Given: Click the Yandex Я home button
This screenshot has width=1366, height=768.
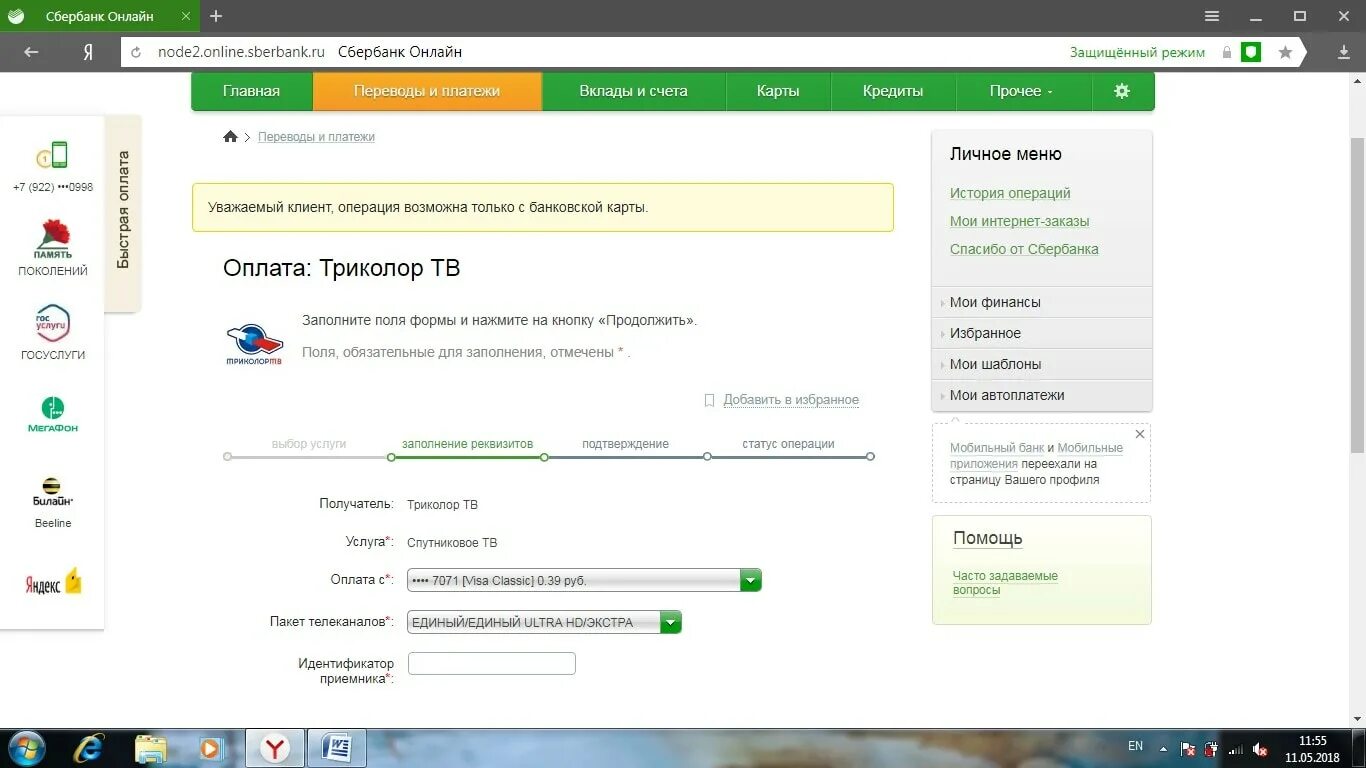Looking at the screenshot, I should point(88,52).
